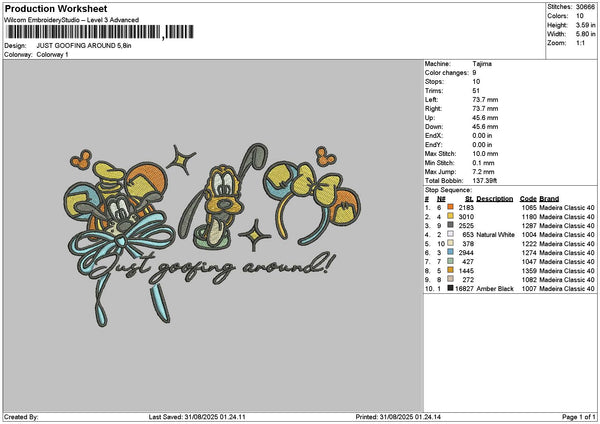Select the Amber Black color swatch
600x424 pixels.
click(450, 288)
